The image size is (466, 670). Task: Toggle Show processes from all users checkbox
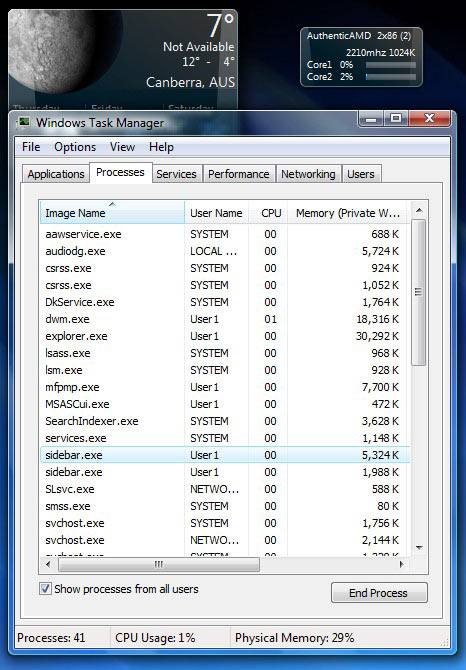coord(45,589)
